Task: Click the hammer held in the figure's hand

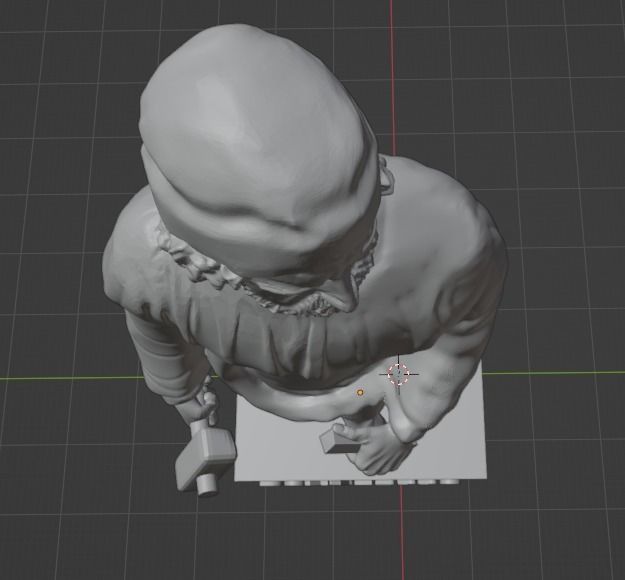Action: point(205,456)
